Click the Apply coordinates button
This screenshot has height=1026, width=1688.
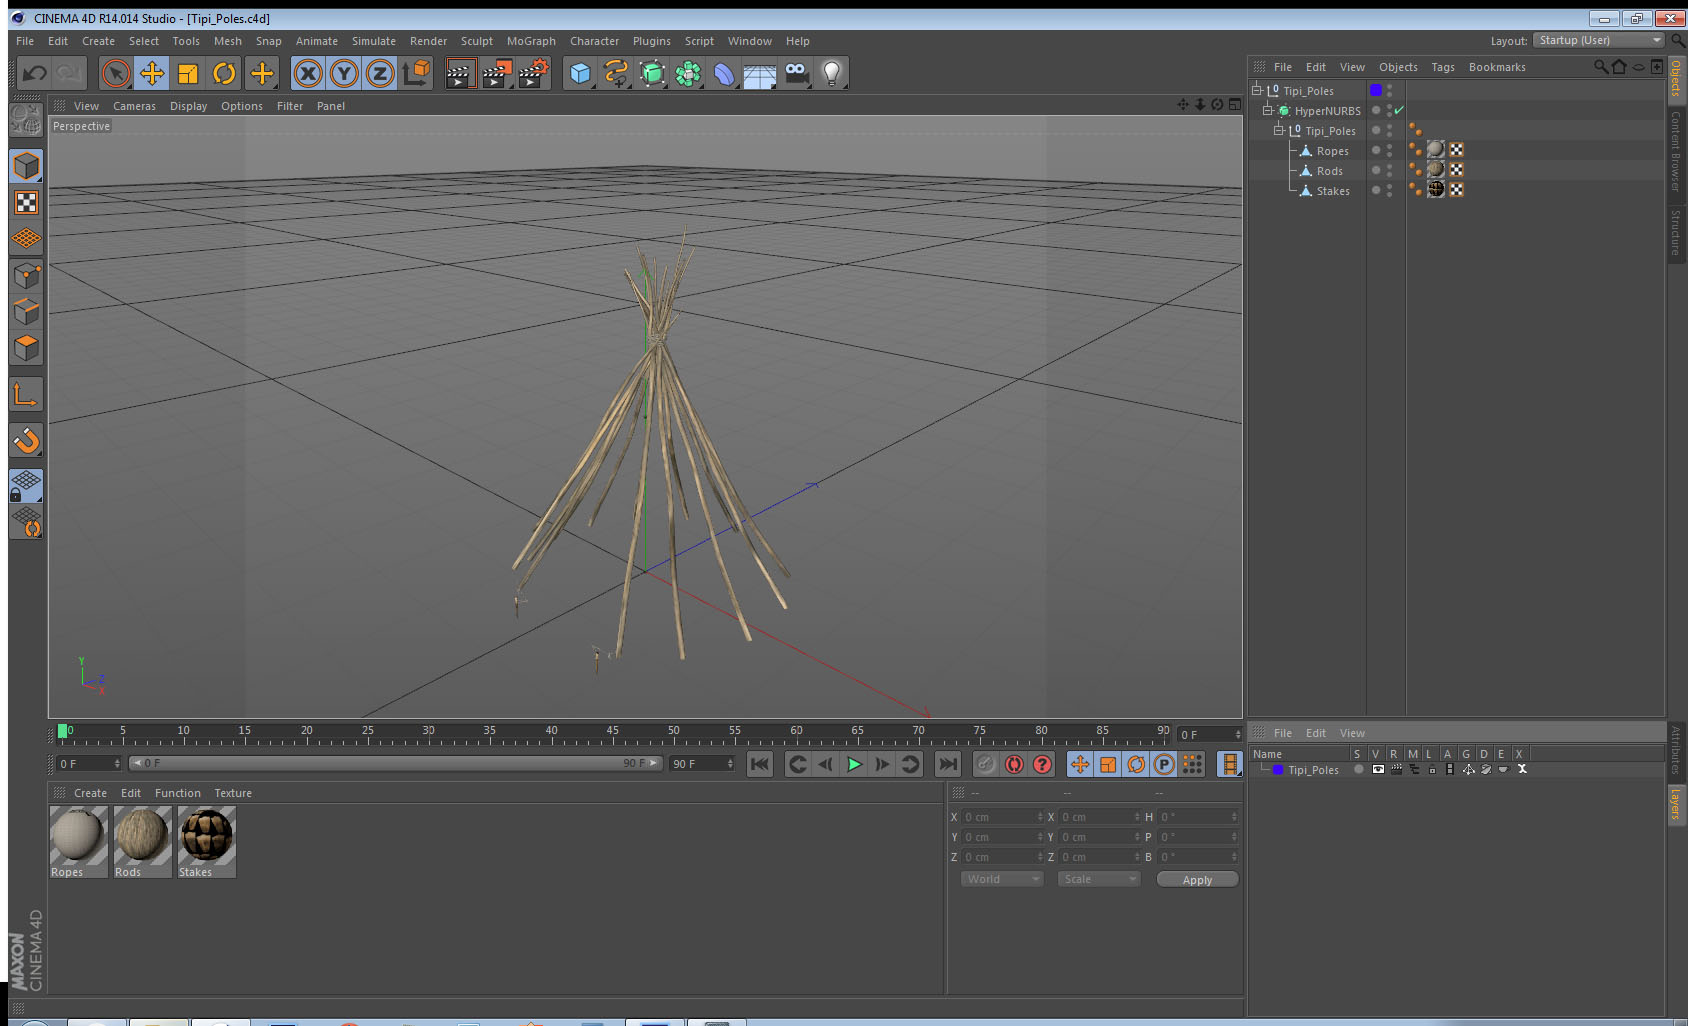coord(1197,880)
